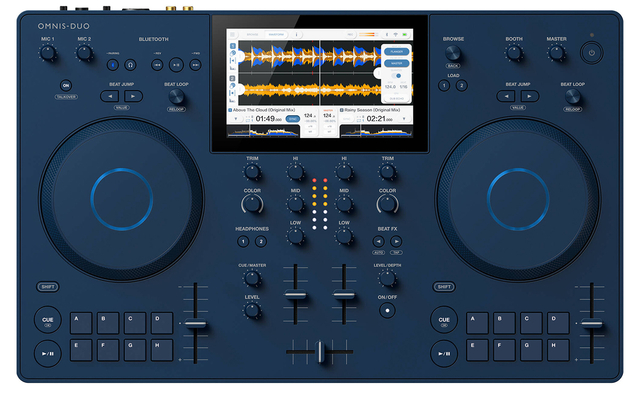Tap the REC button on the touchscreen

coord(350,35)
